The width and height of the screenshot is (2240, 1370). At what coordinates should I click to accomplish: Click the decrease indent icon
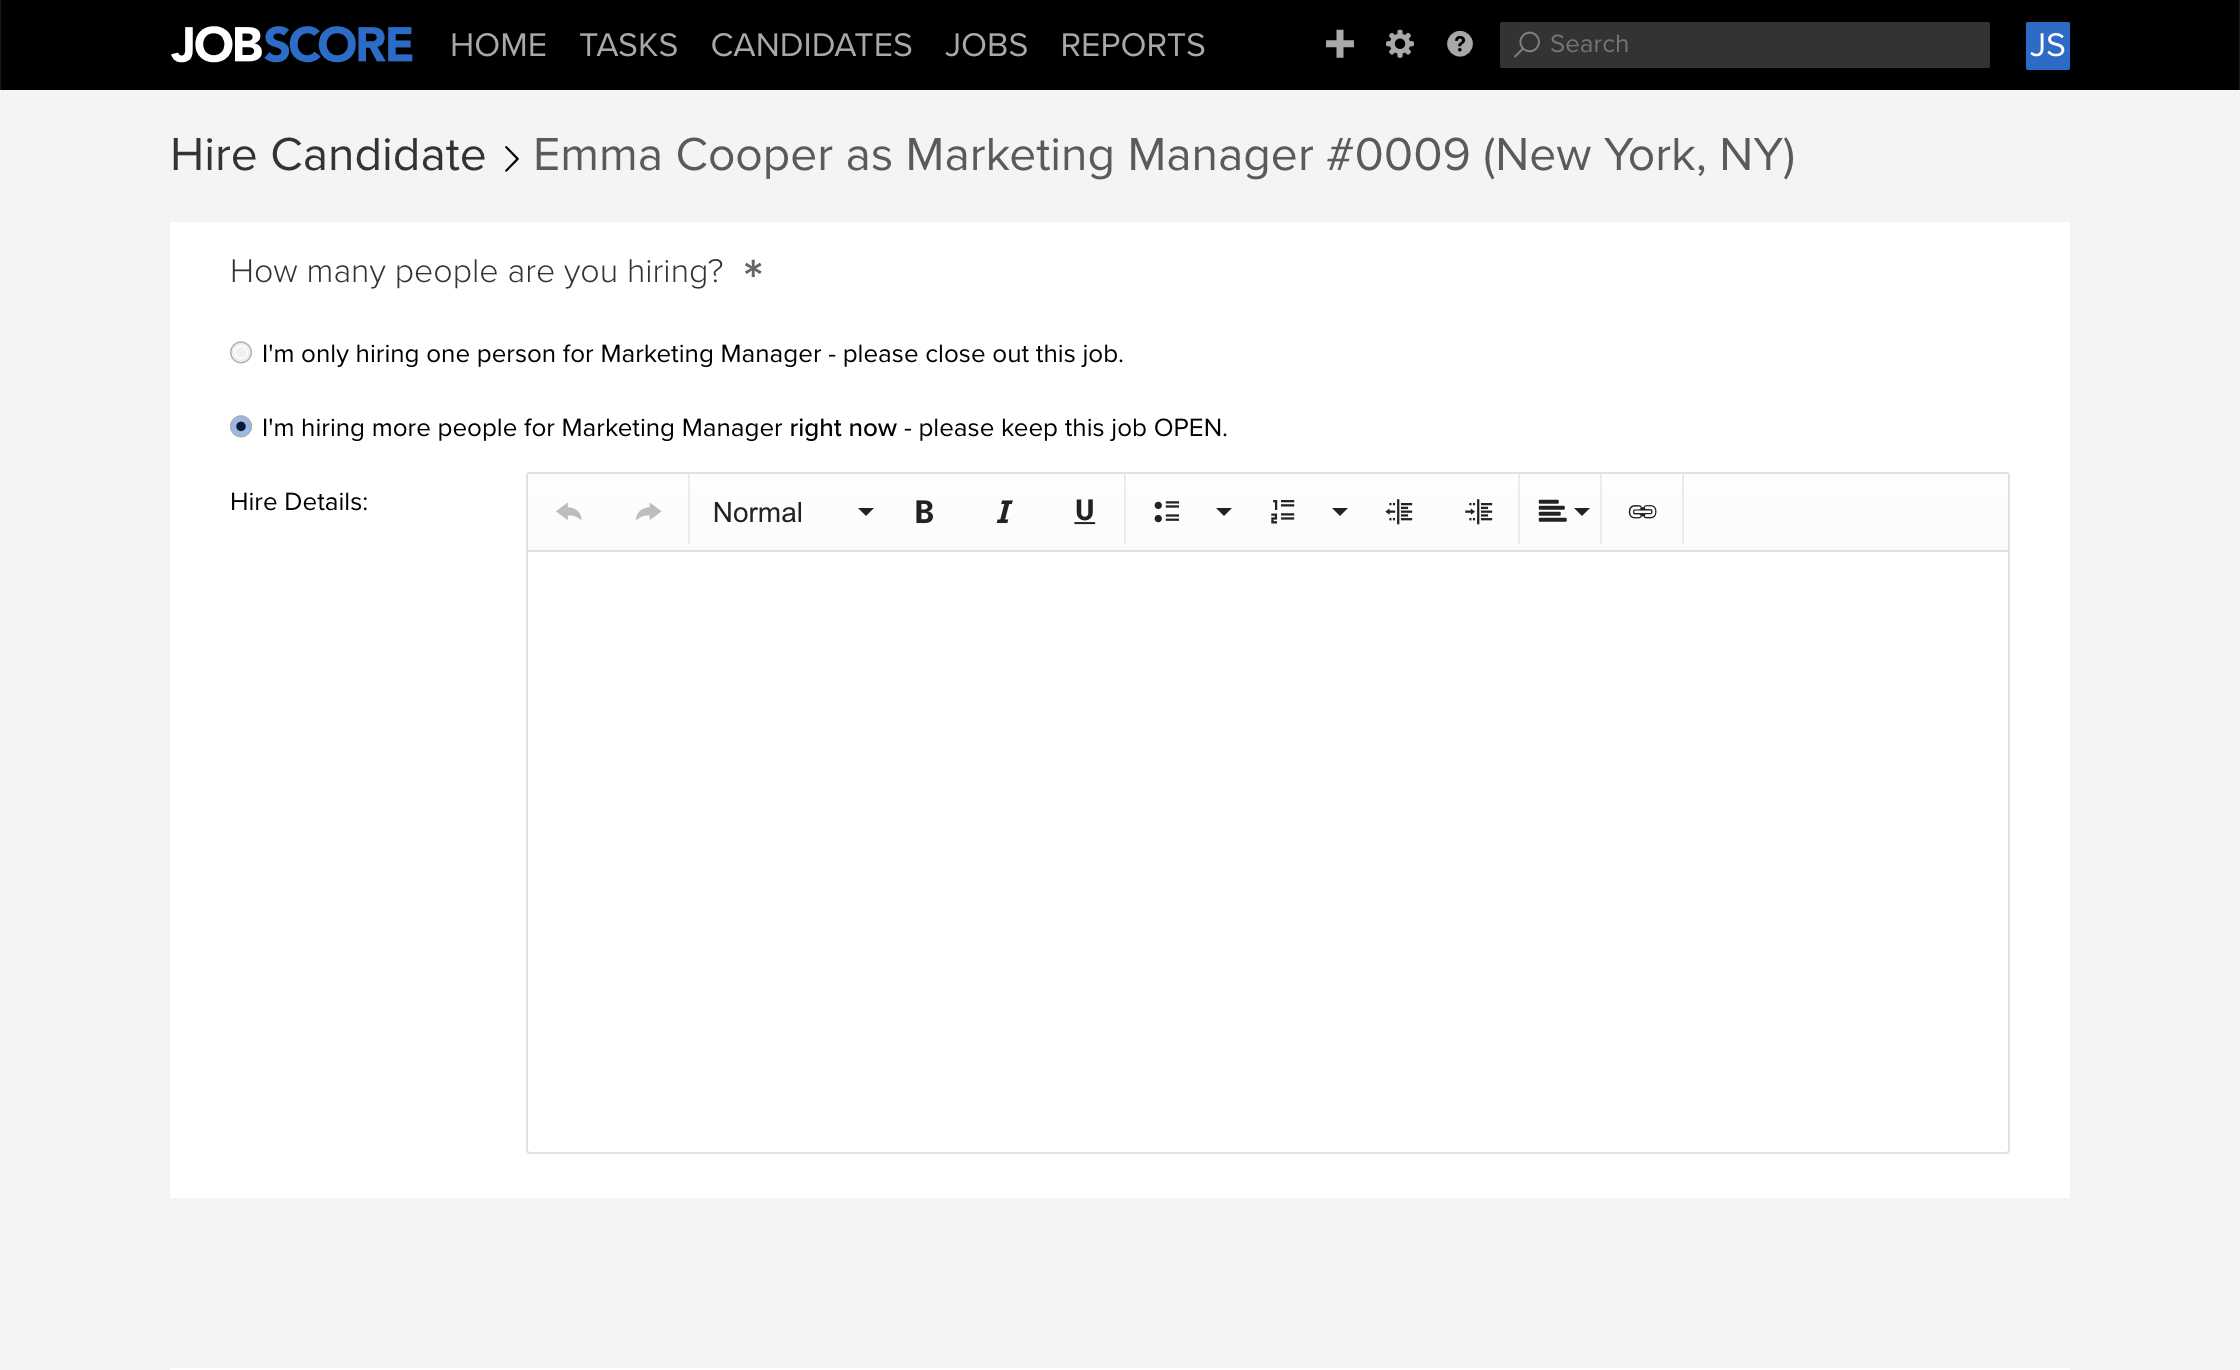[1399, 512]
